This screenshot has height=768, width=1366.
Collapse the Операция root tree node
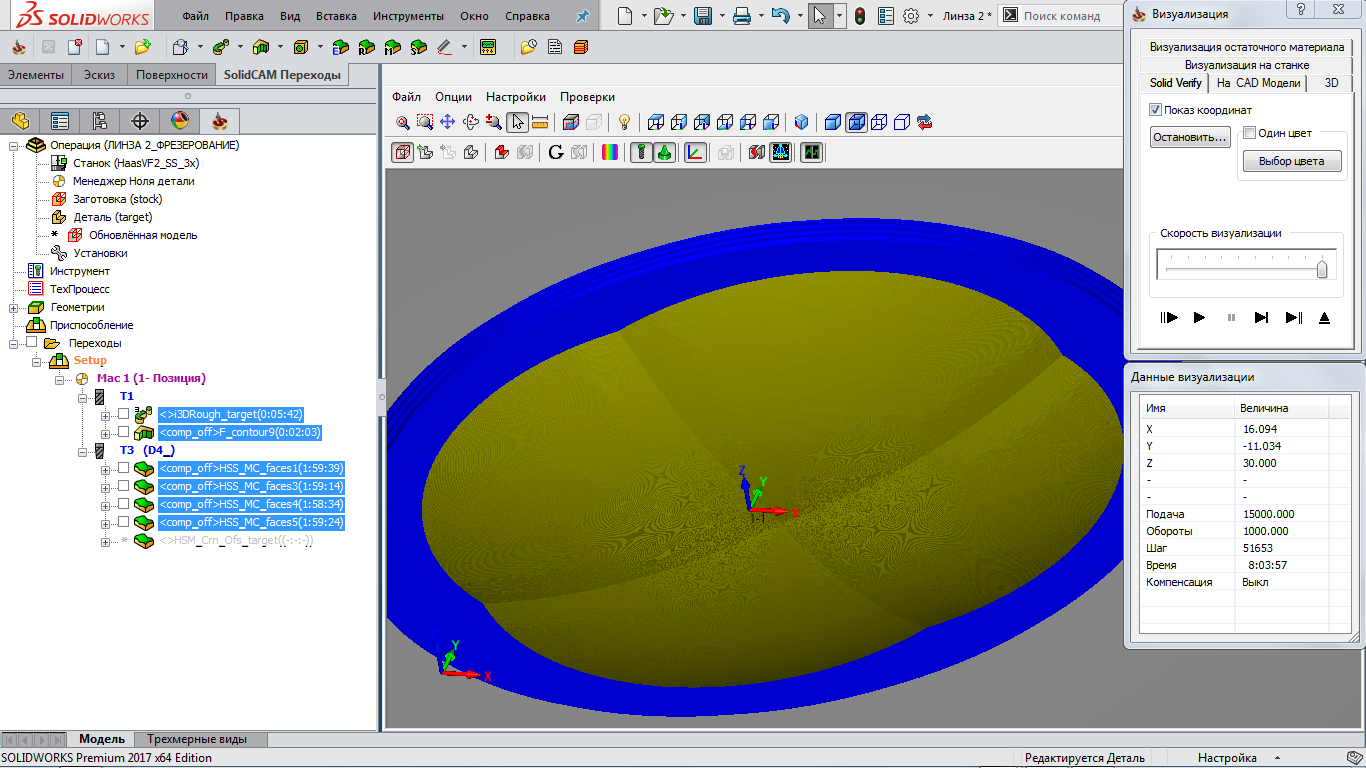(14, 145)
